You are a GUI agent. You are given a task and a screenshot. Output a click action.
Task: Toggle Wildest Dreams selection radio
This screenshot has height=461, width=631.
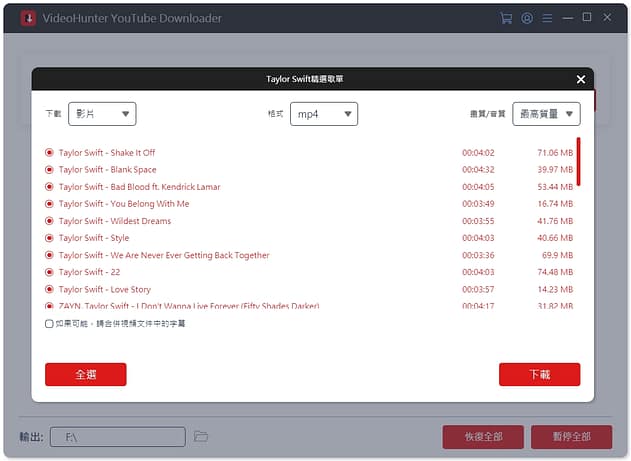tap(49, 221)
